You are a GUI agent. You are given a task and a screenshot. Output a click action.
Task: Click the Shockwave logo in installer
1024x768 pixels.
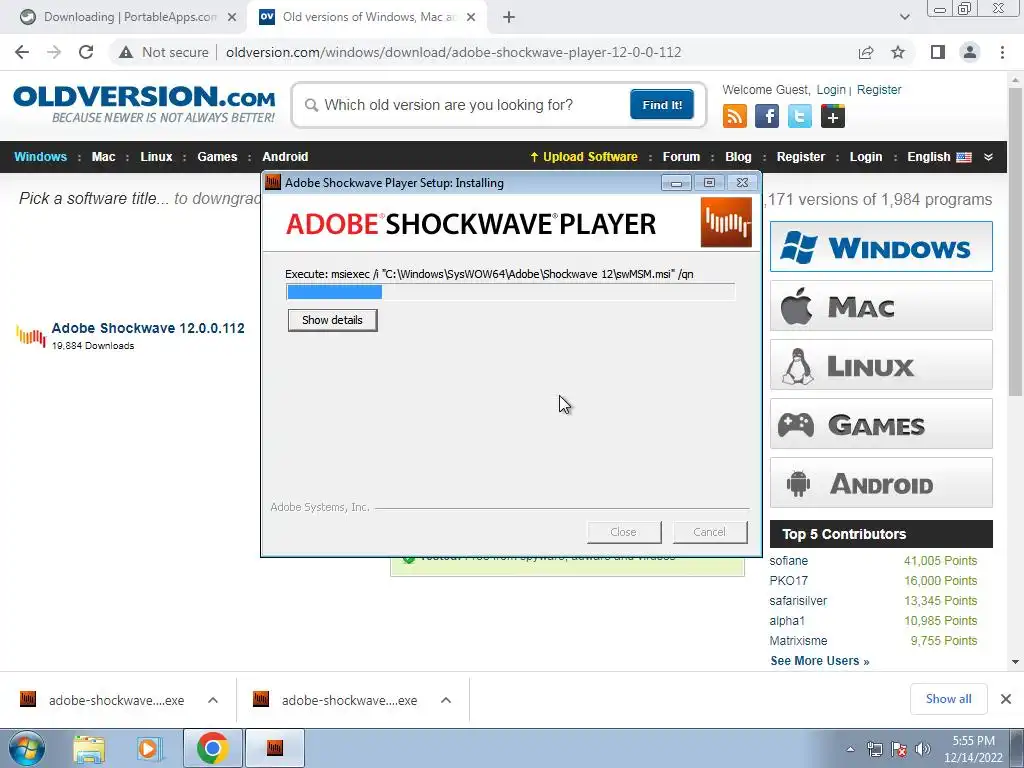[x=726, y=223]
